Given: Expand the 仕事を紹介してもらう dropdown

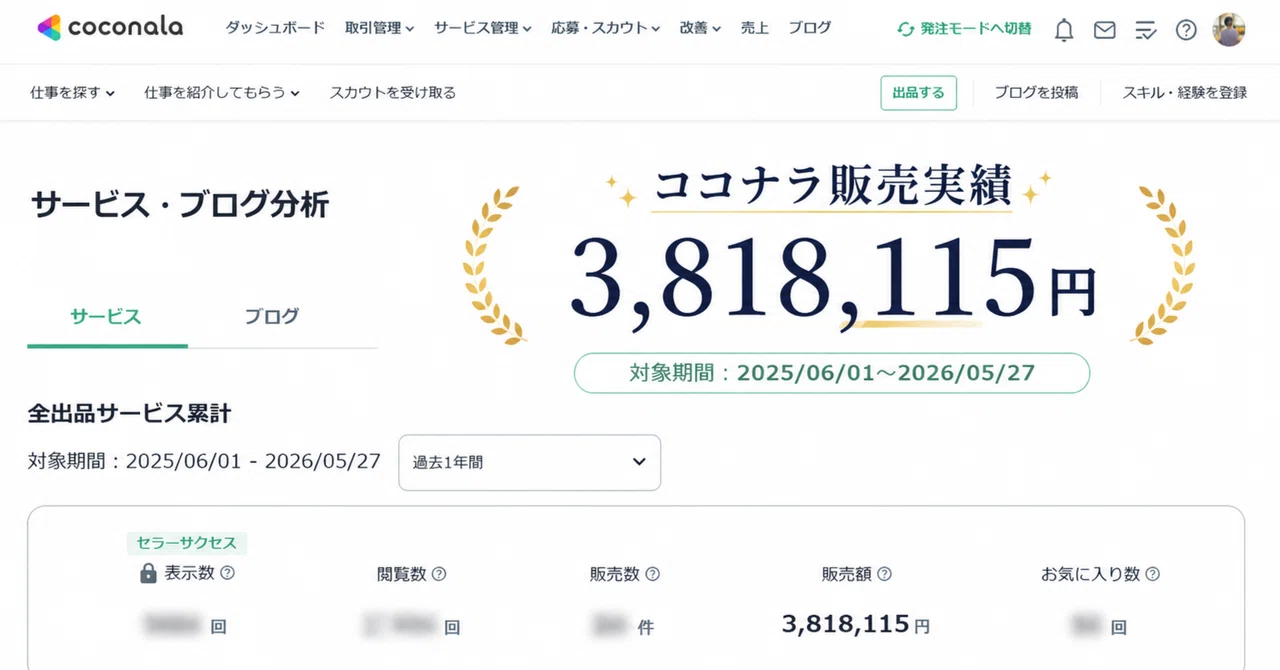Looking at the screenshot, I should (x=222, y=92).
